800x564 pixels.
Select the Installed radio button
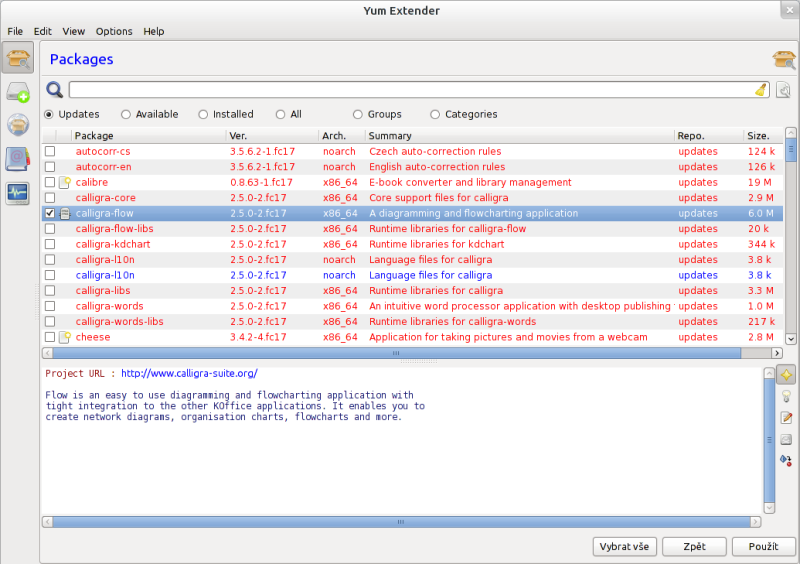coord(204,115)
